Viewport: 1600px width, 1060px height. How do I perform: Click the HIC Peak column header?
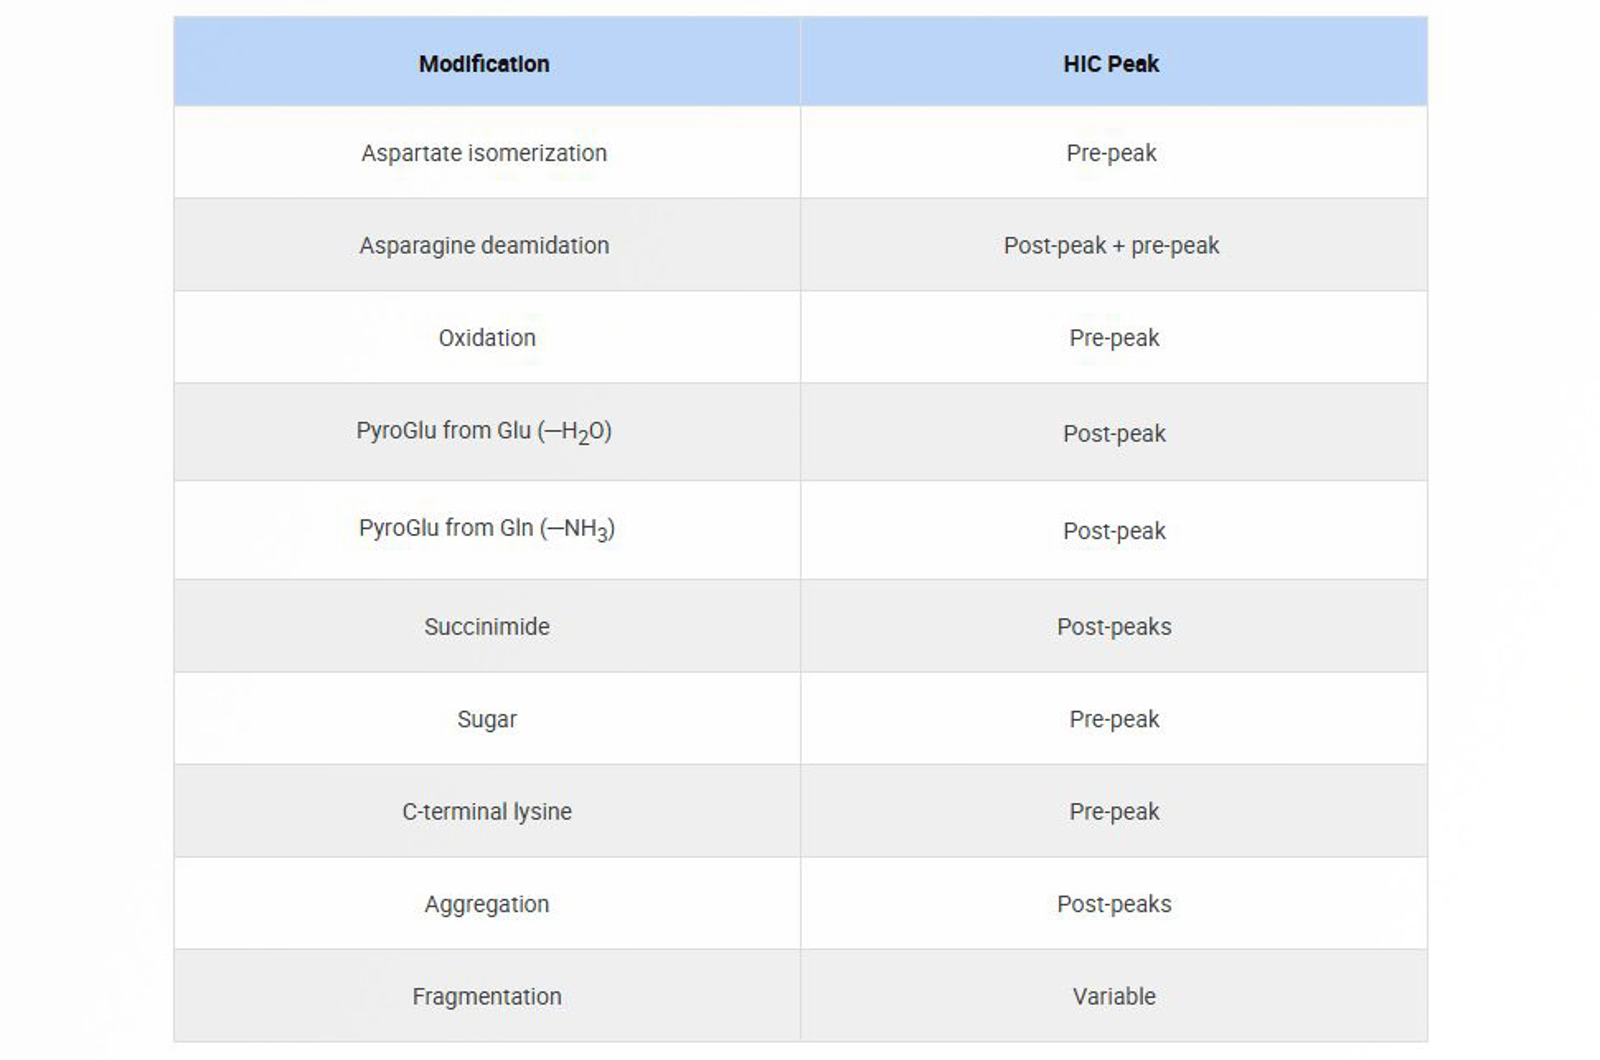(1111, 64)
